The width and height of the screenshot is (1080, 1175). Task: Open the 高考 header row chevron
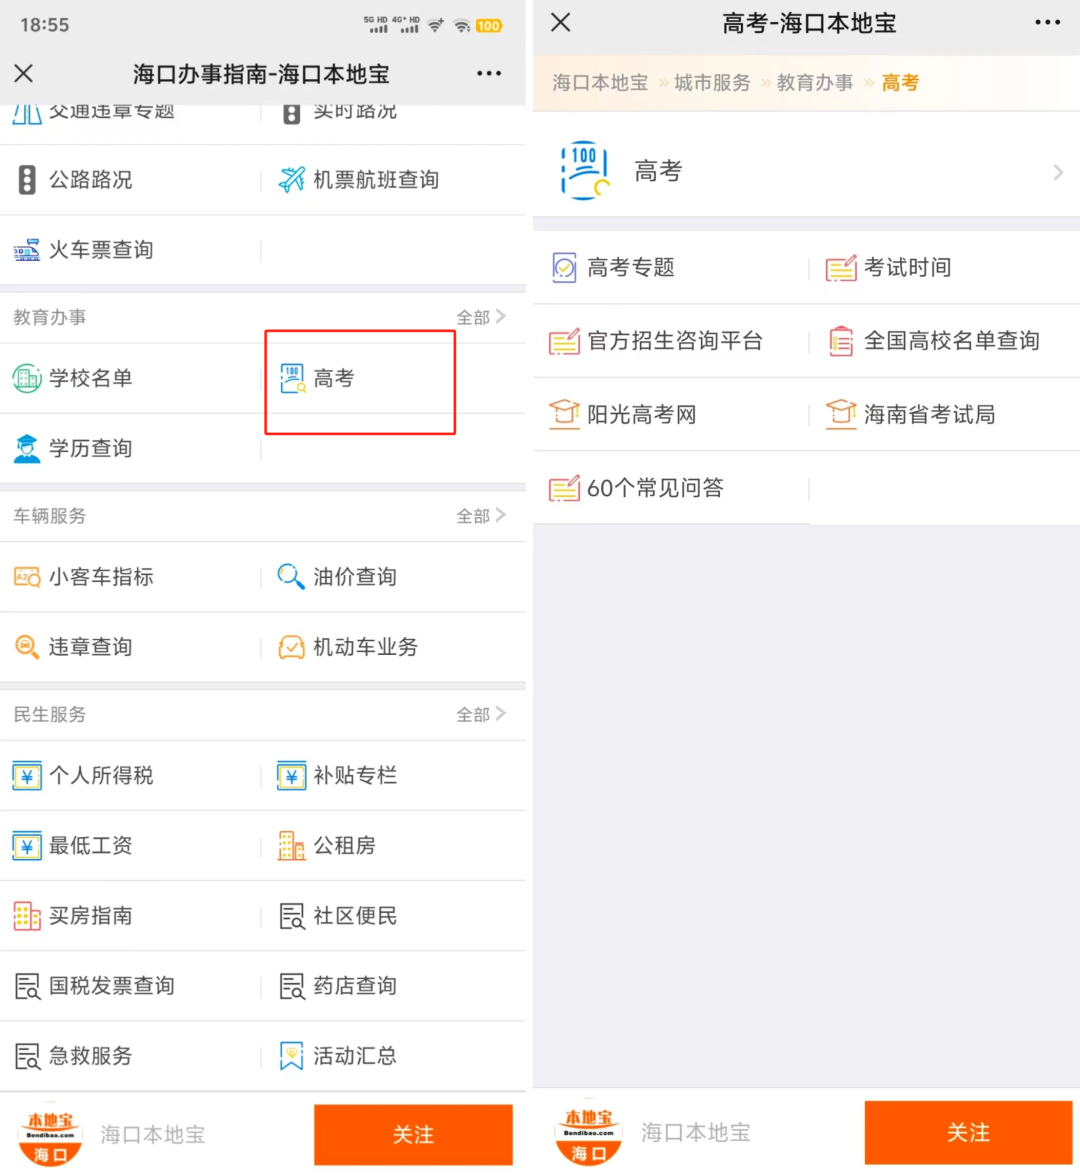point(1058,172)
